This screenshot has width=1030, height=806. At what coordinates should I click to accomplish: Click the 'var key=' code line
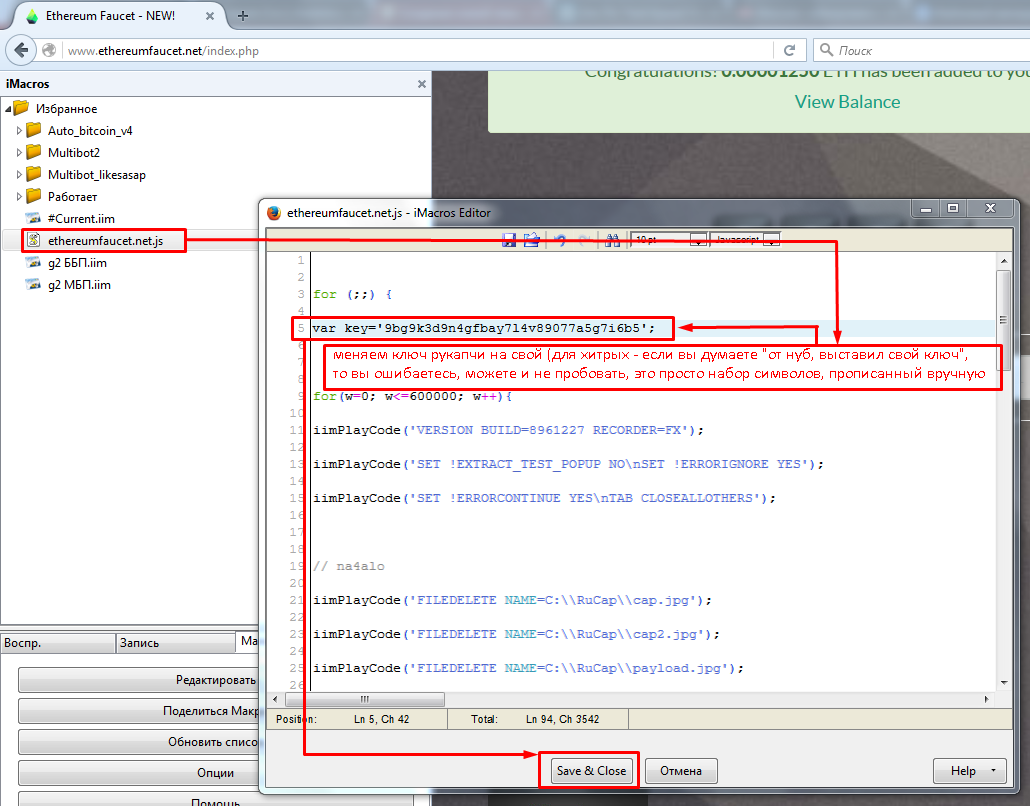(483, 328)
